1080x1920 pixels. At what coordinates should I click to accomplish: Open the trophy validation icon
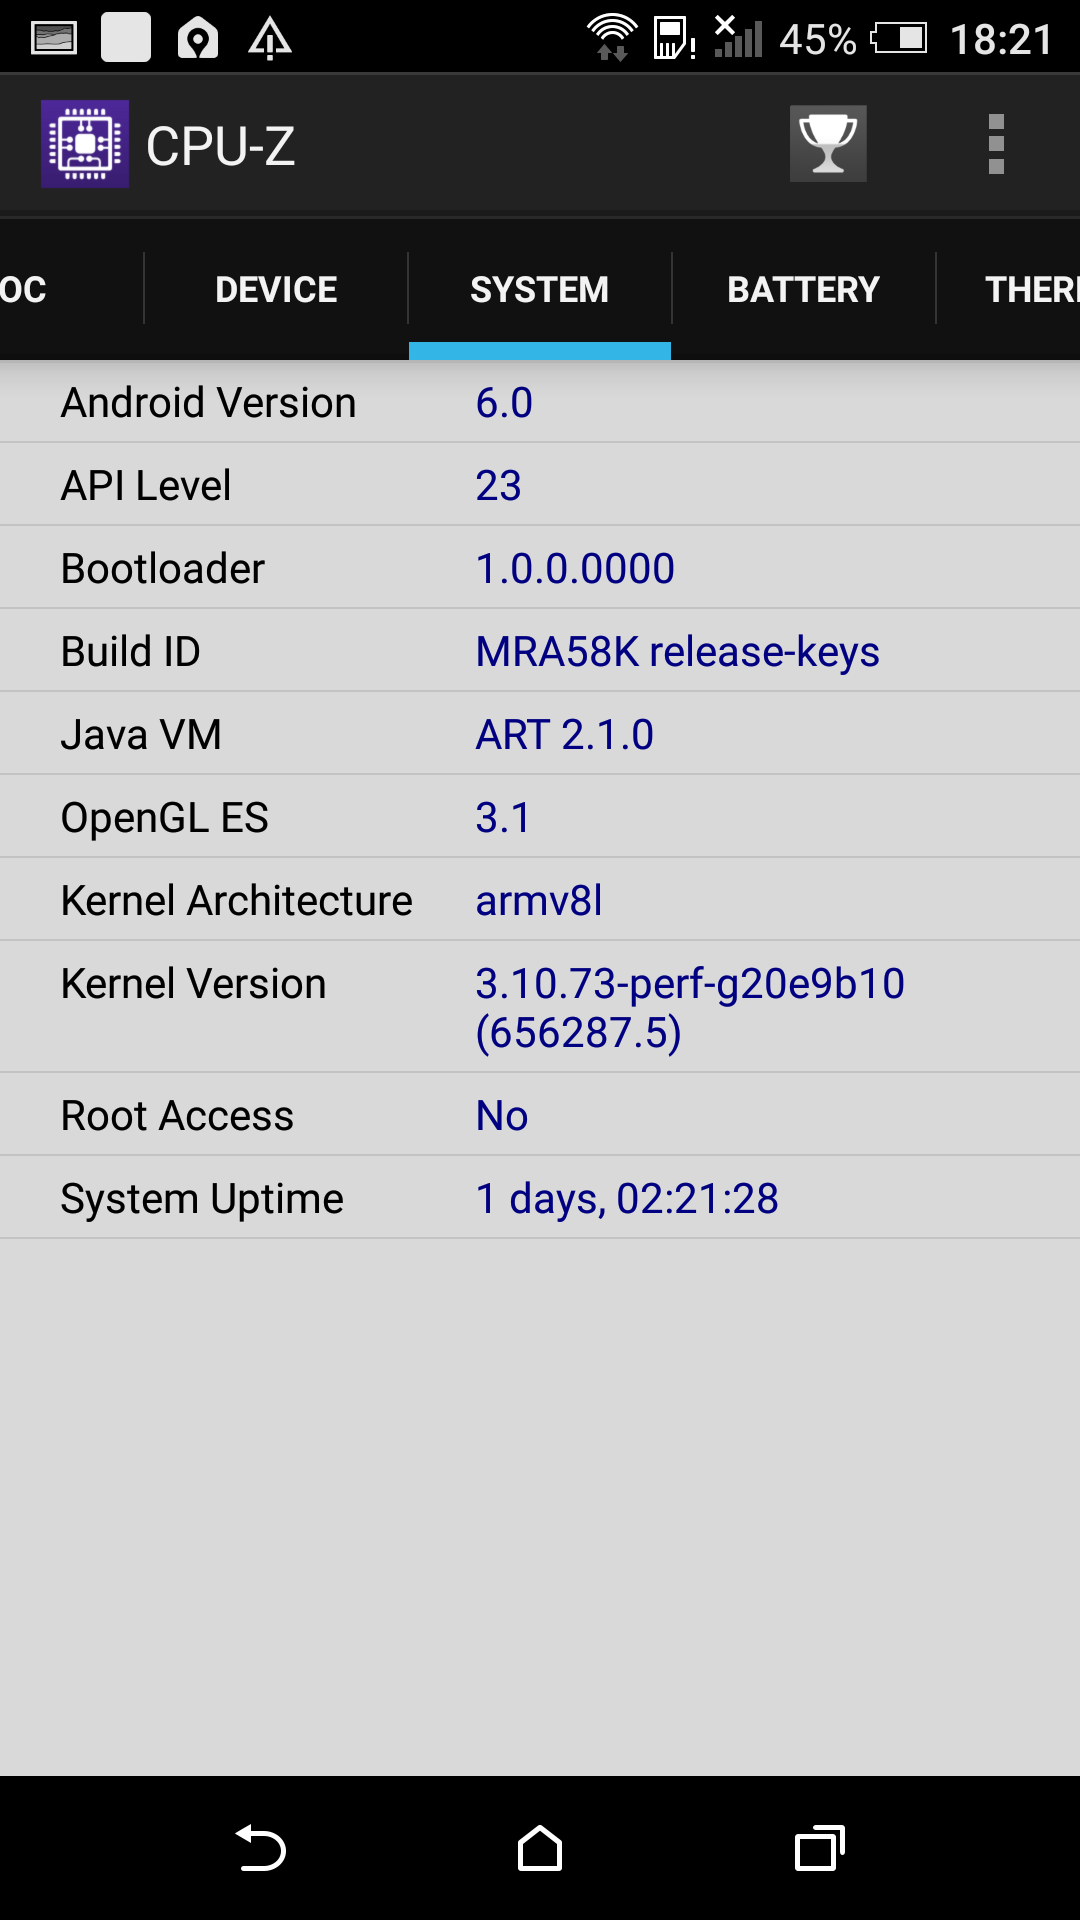tap(828, 144)
